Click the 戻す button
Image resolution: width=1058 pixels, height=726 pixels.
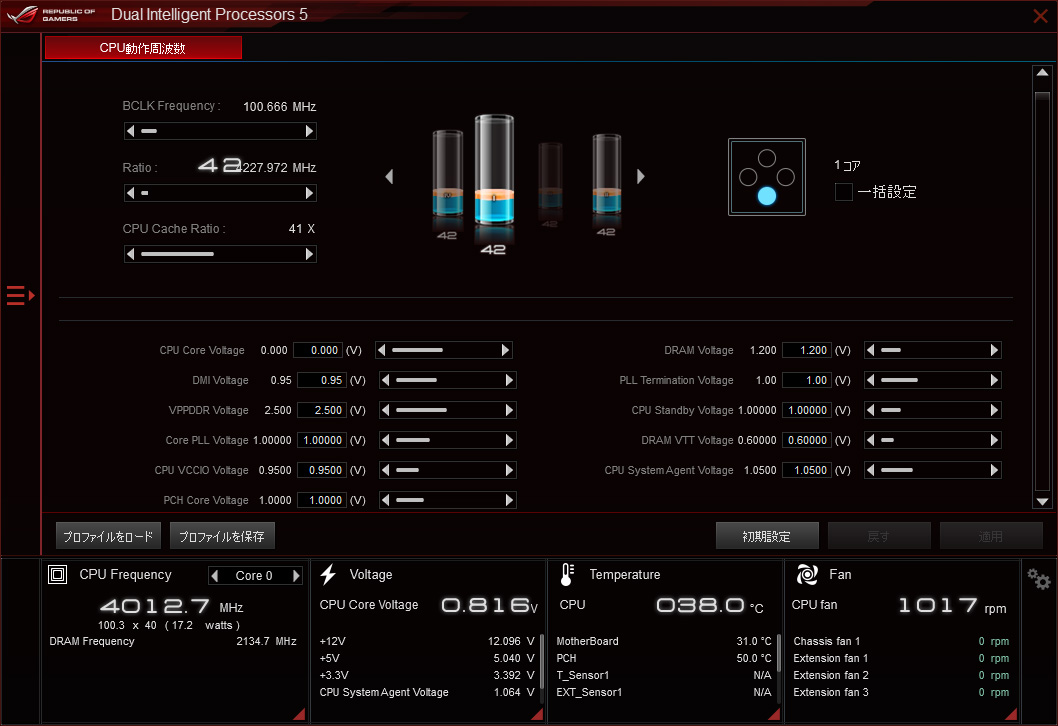click(879, 536)
